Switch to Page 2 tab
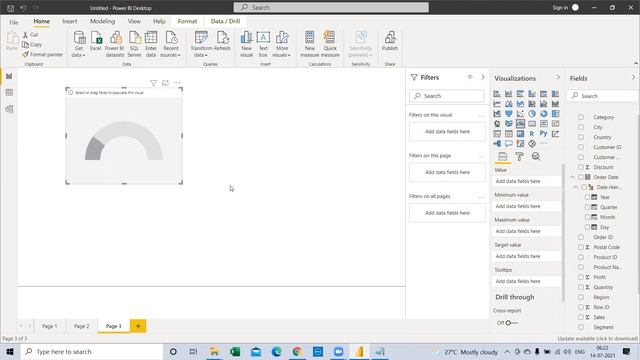 82,326
